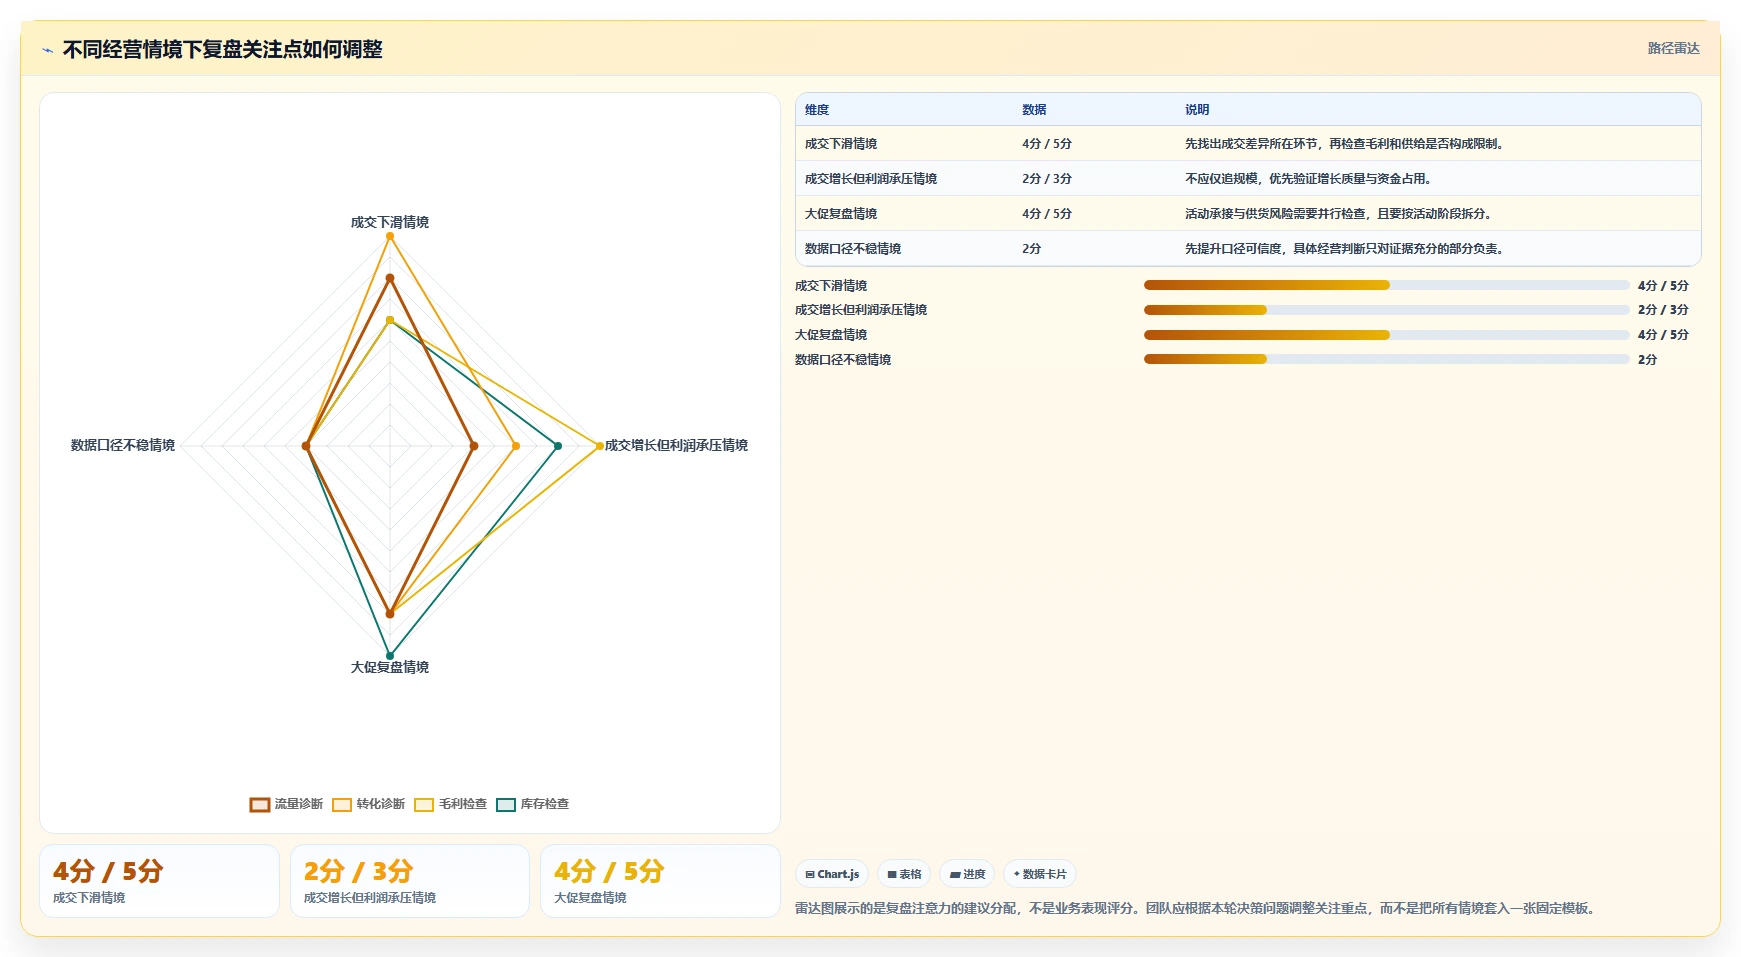The height and width of the screenshot is (957, 1741).
Task: Select table row 成交增长但利润承压情境
Action: tap(1248, 179)
